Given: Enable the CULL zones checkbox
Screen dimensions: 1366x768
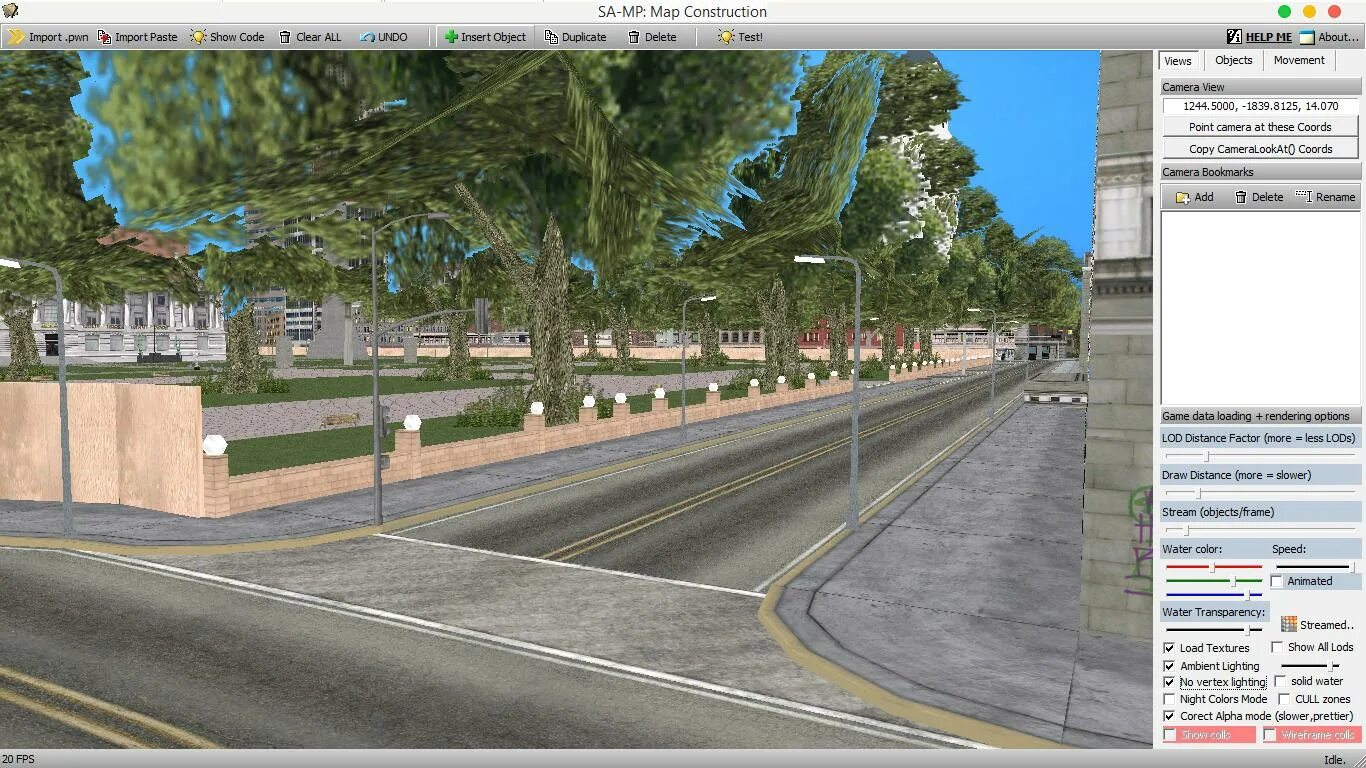Looking at the screenshot, I should [1284, 699].
